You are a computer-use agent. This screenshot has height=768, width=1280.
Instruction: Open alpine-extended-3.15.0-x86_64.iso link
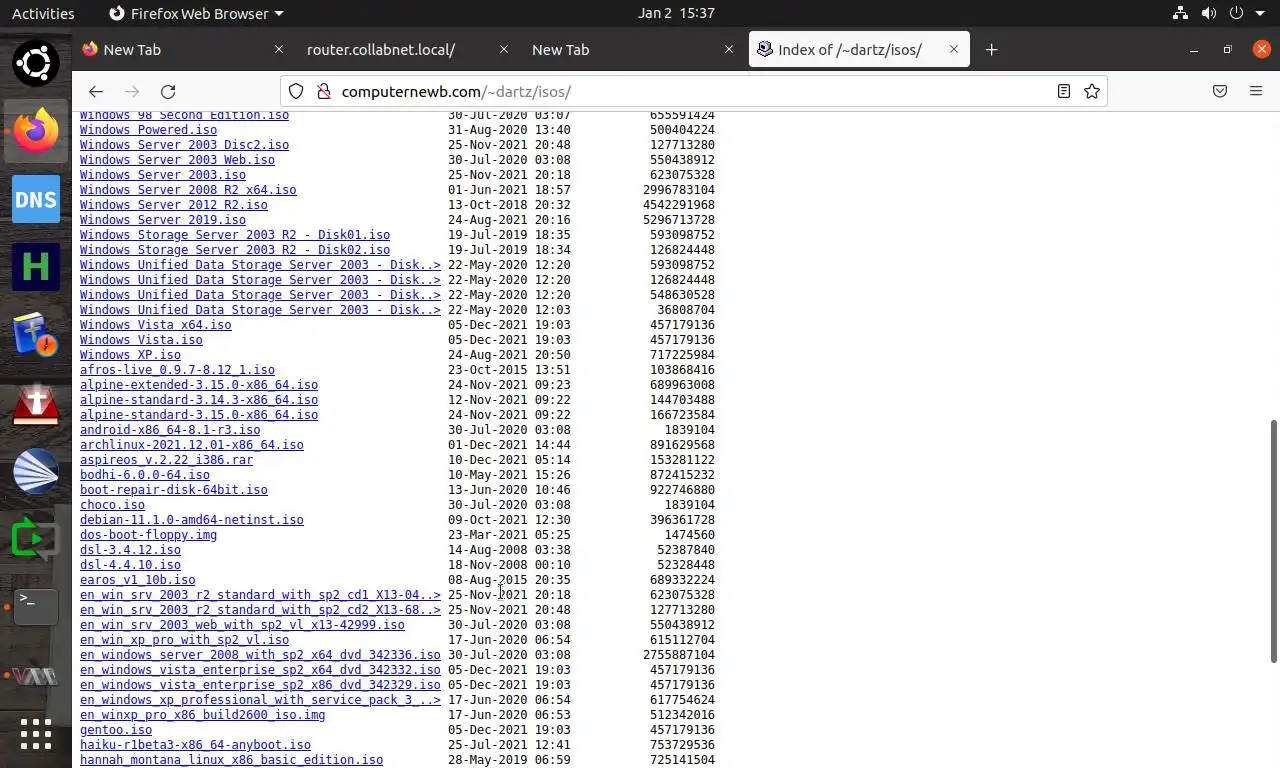click(x=199, y=385)
